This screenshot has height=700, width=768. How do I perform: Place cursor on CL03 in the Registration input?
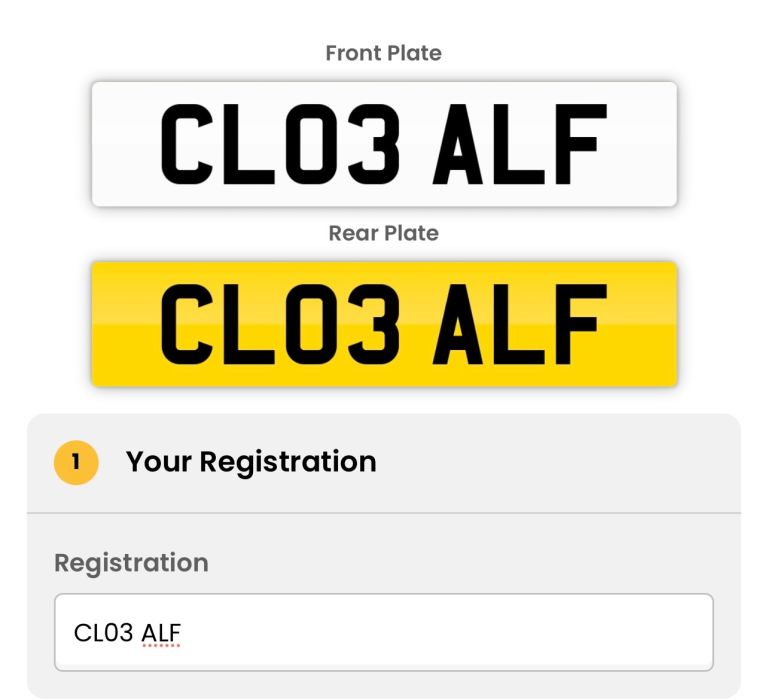(105, 632)
